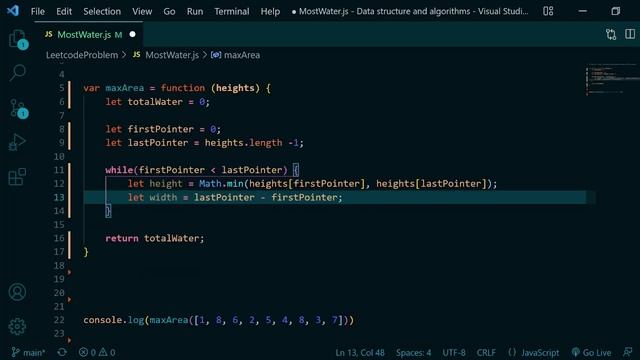Click 'lastPointer' declaration on line 9
The width and height of the screenshot is (640, 360).
point(158,143)
